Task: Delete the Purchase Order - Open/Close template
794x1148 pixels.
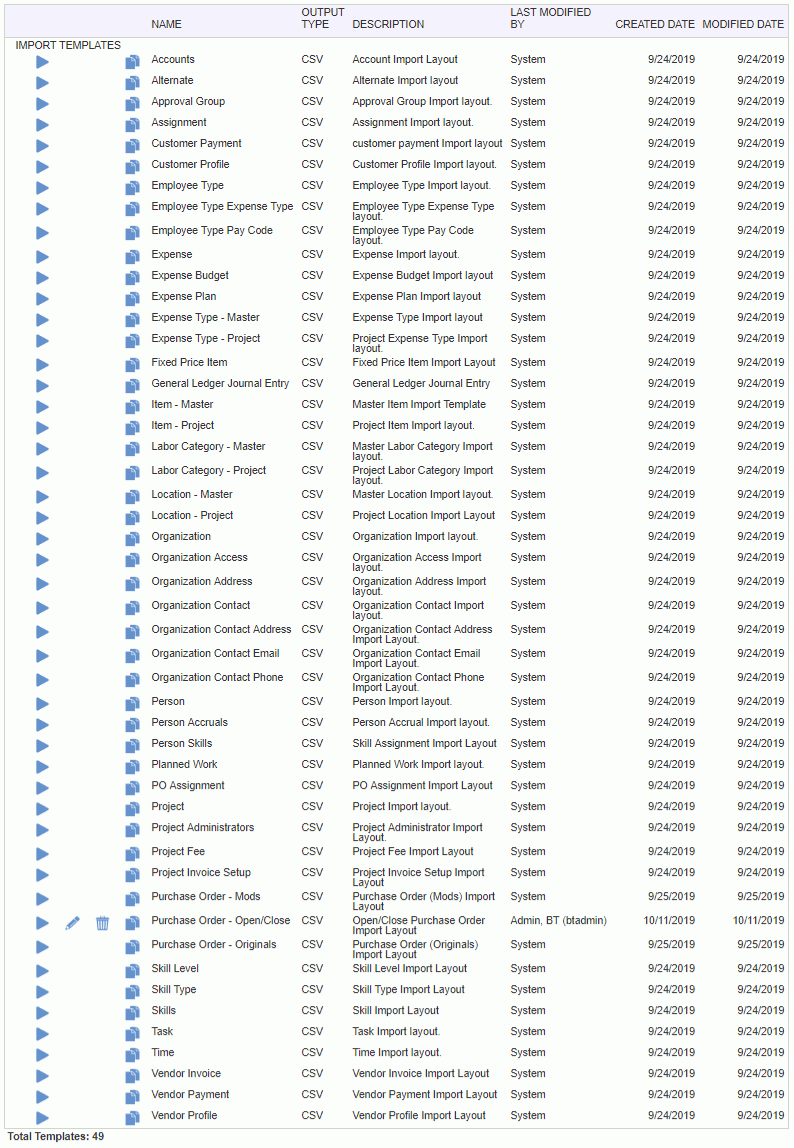Action: point(103,923)
